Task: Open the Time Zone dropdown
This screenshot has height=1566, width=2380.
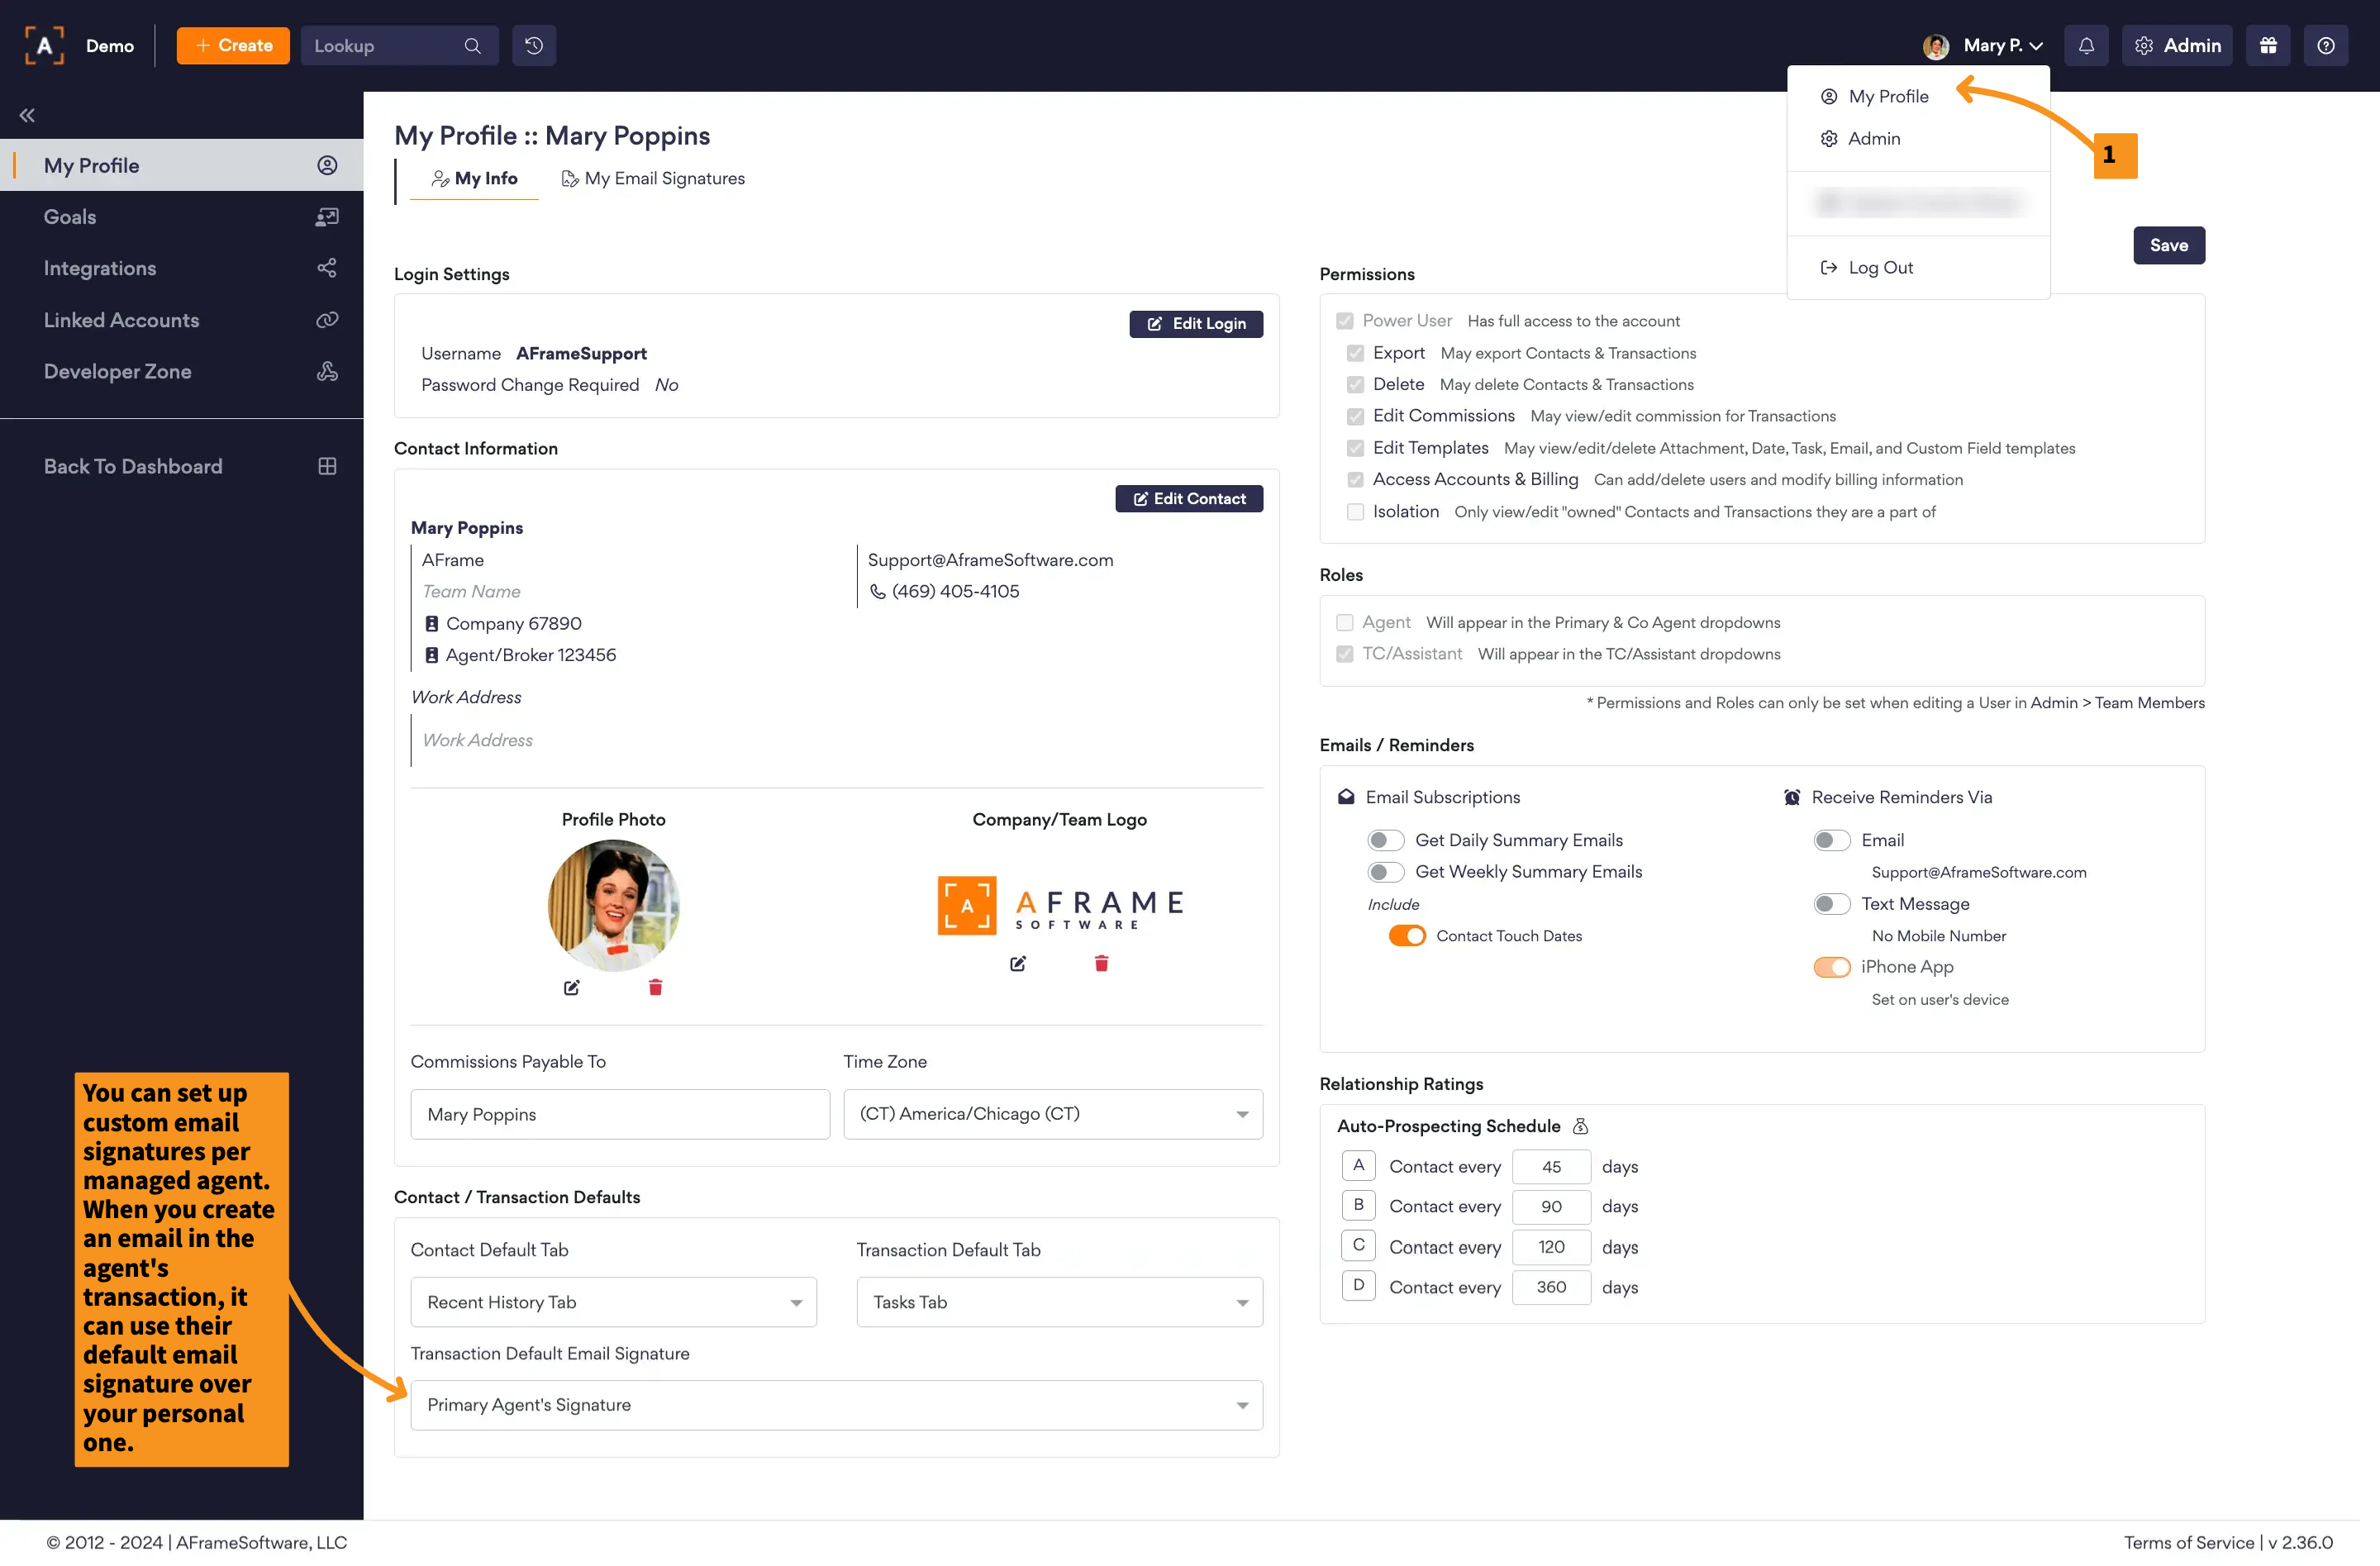Action: [1052, 1114]
